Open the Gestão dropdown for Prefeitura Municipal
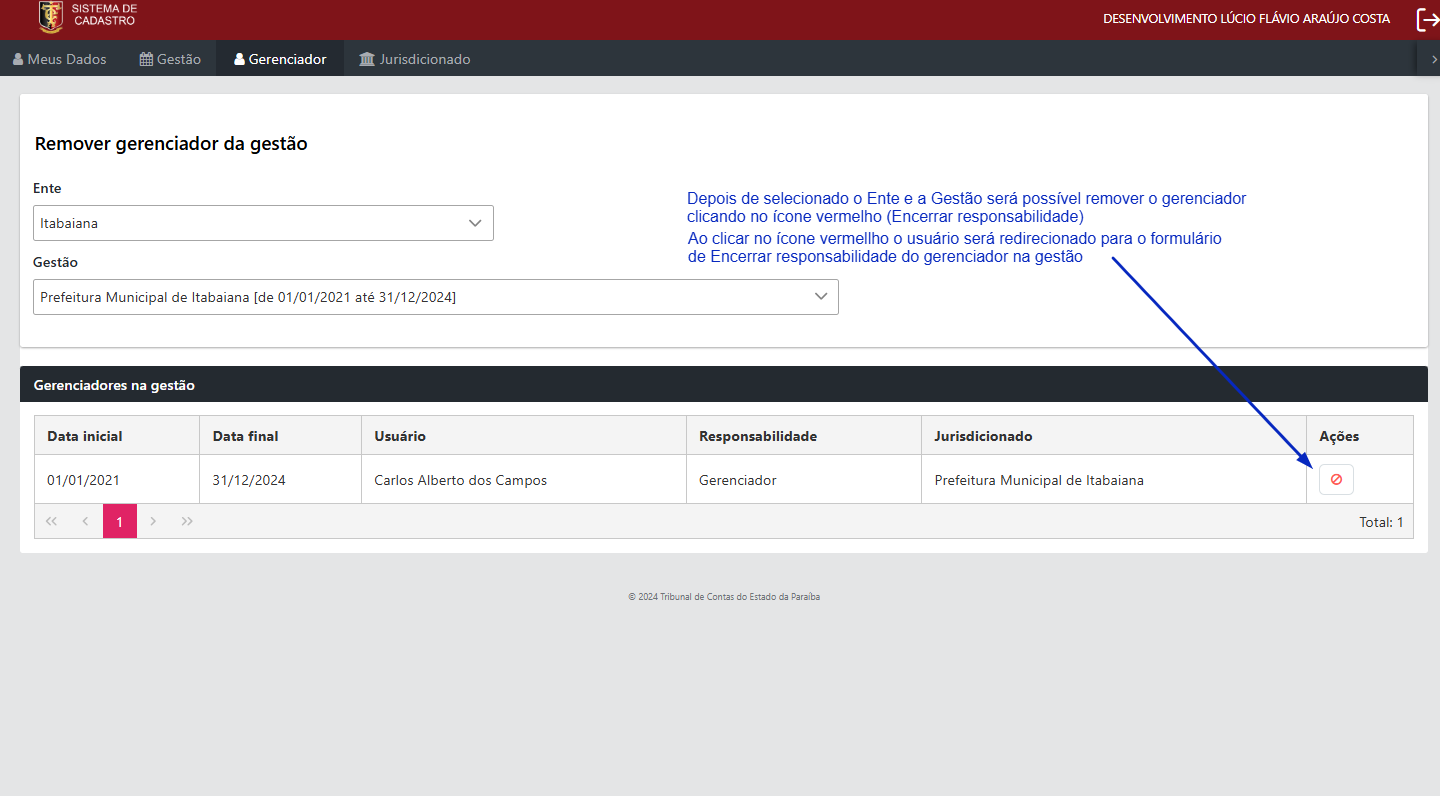The image size is (1440, 796). [x=436, y=297]
